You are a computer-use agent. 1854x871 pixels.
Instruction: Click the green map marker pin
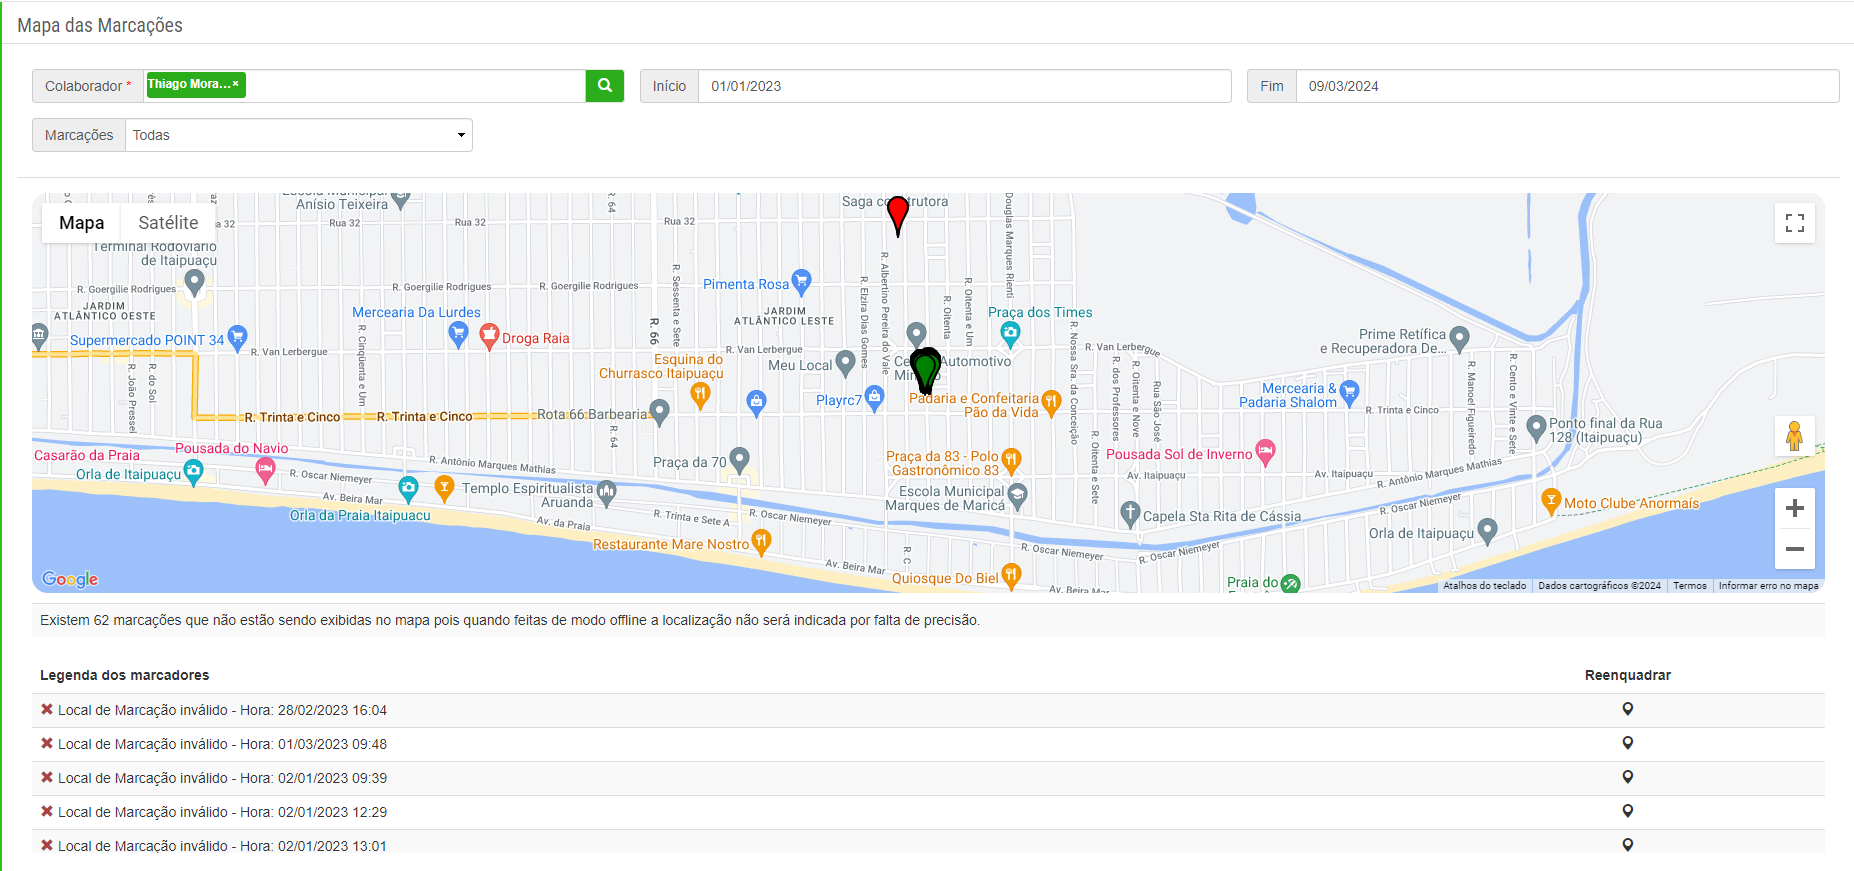coord(925,369)
